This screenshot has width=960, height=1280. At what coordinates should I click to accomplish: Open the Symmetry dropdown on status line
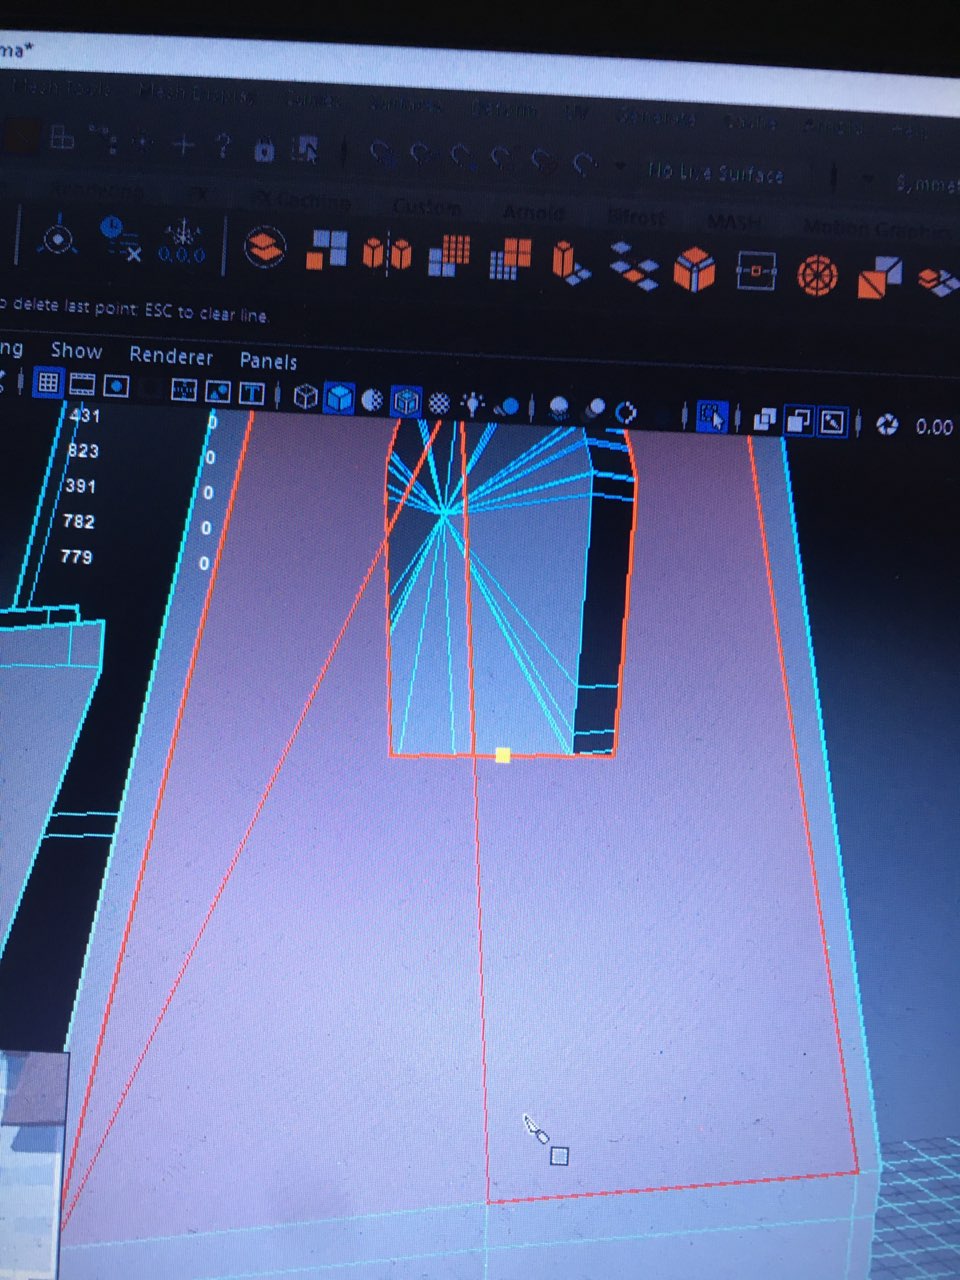[x=927, y=184]
